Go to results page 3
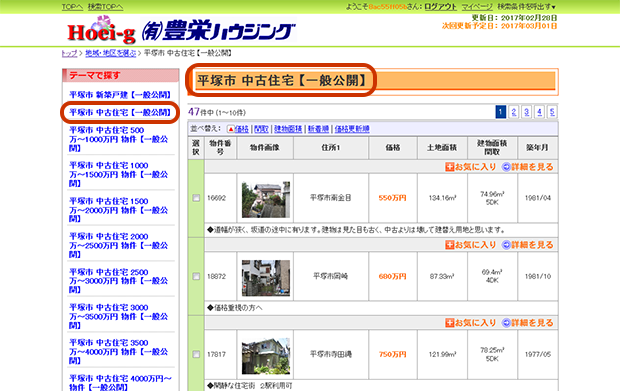The image size is (620, 391). click(527, 112)
